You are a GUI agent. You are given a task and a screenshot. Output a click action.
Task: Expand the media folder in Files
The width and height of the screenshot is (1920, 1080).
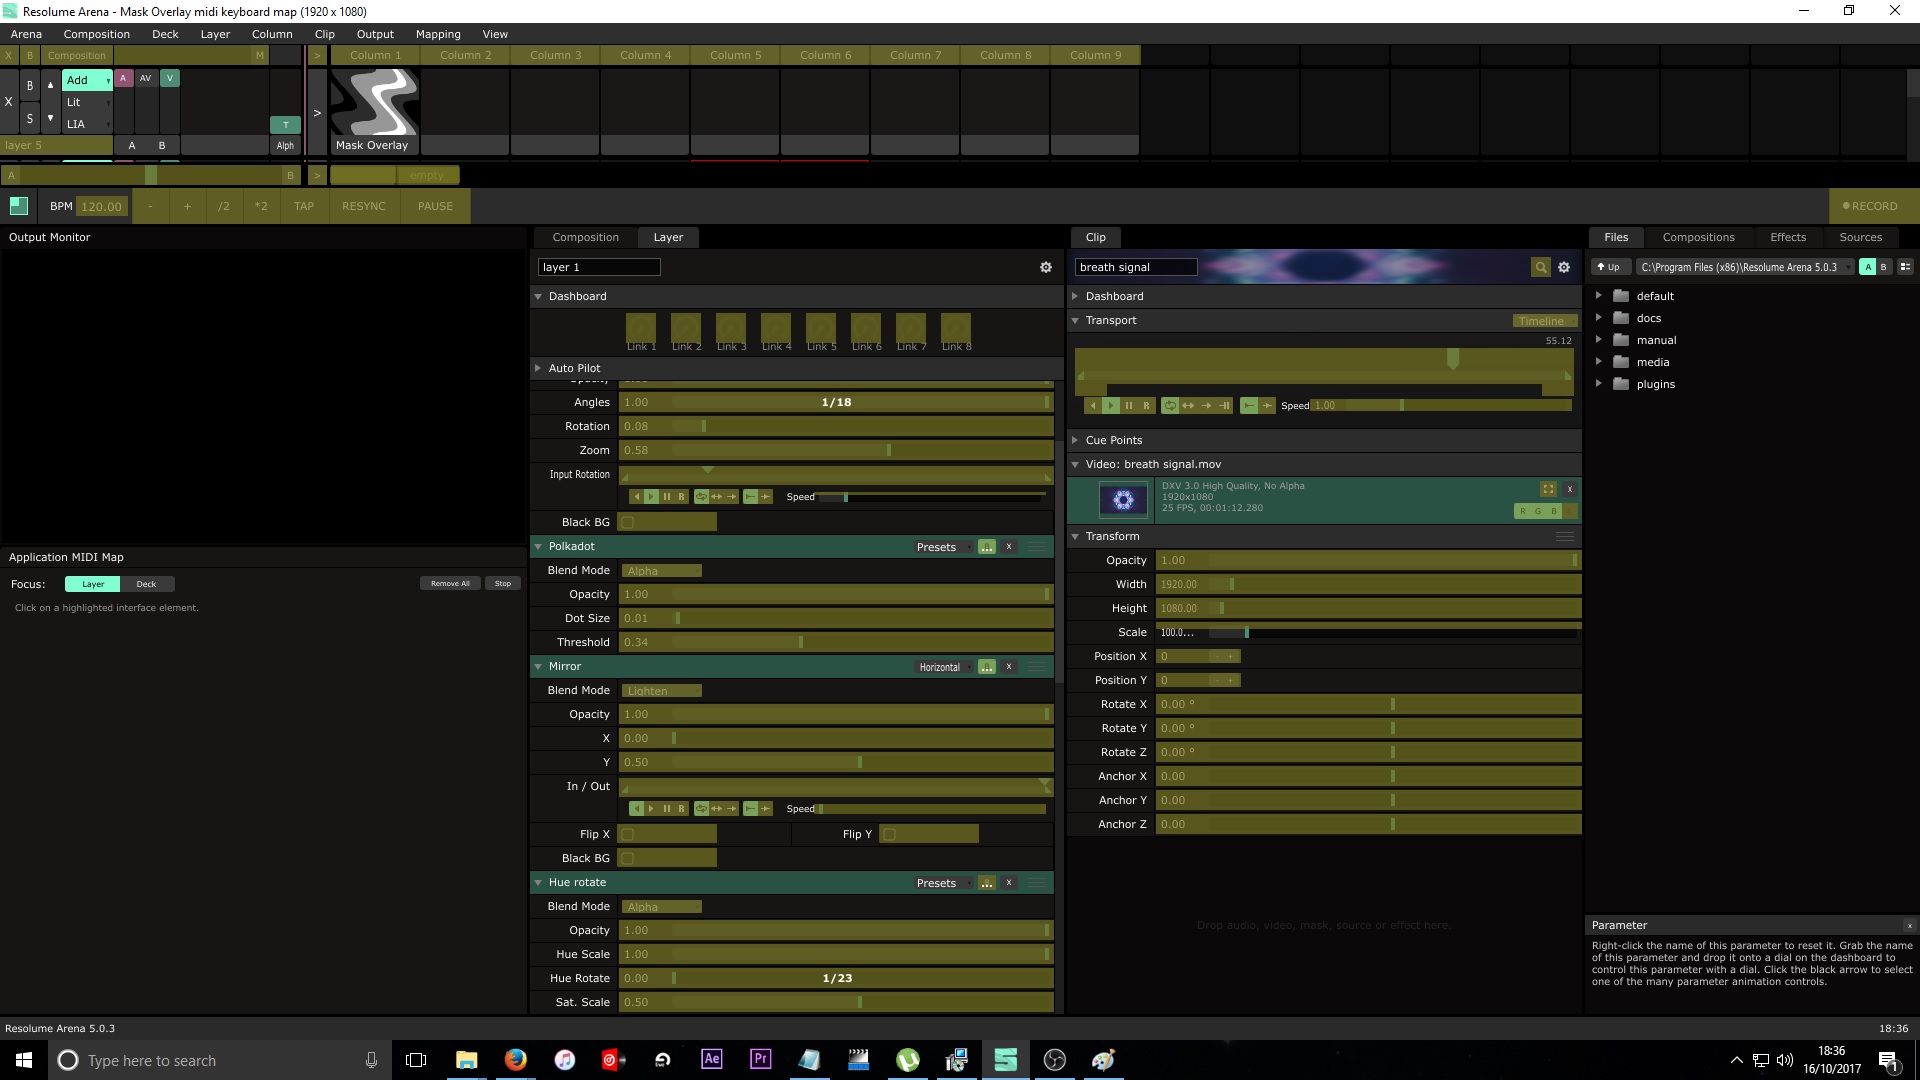[1598, 362]
